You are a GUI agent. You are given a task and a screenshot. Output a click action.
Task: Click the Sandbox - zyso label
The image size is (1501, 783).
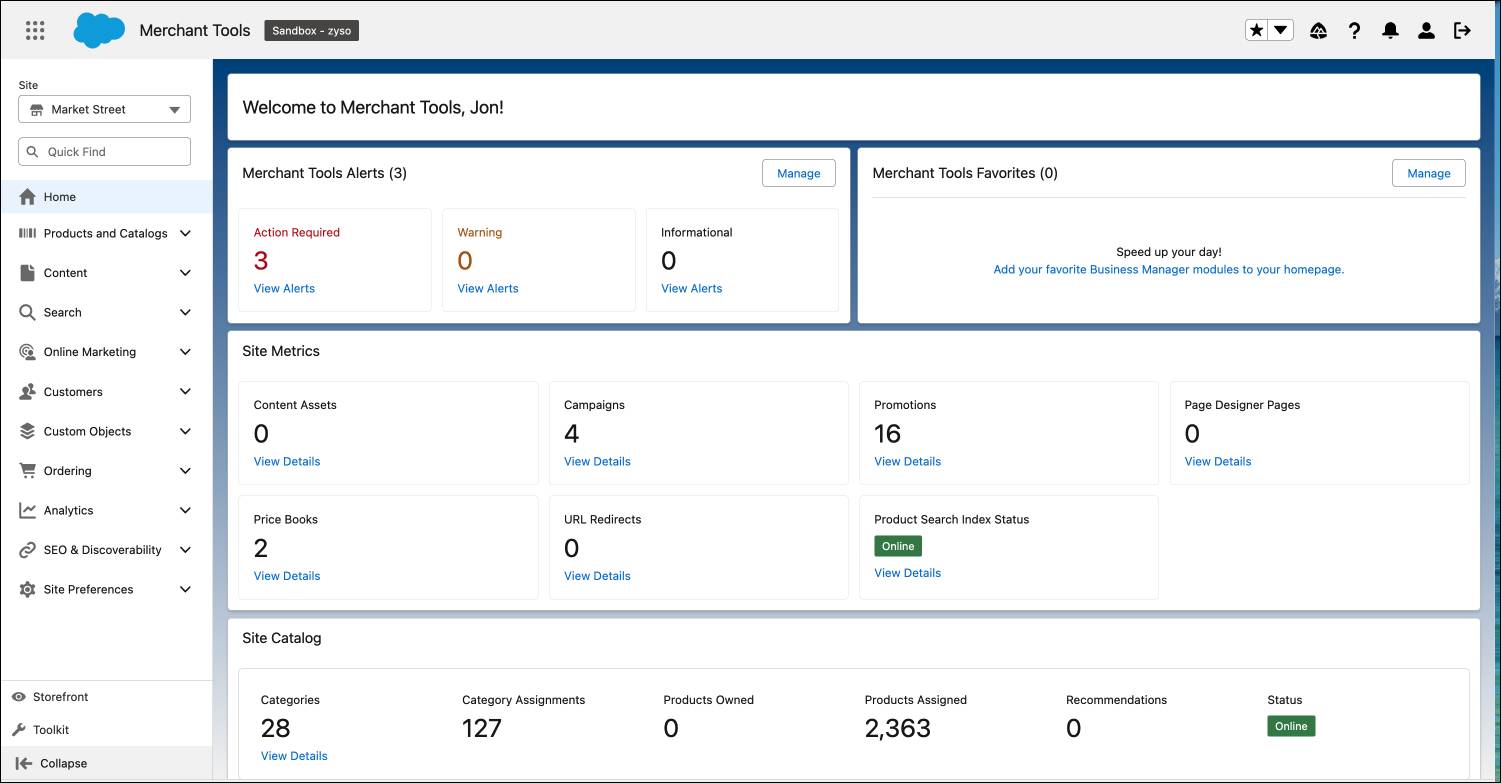click(311, 31)
